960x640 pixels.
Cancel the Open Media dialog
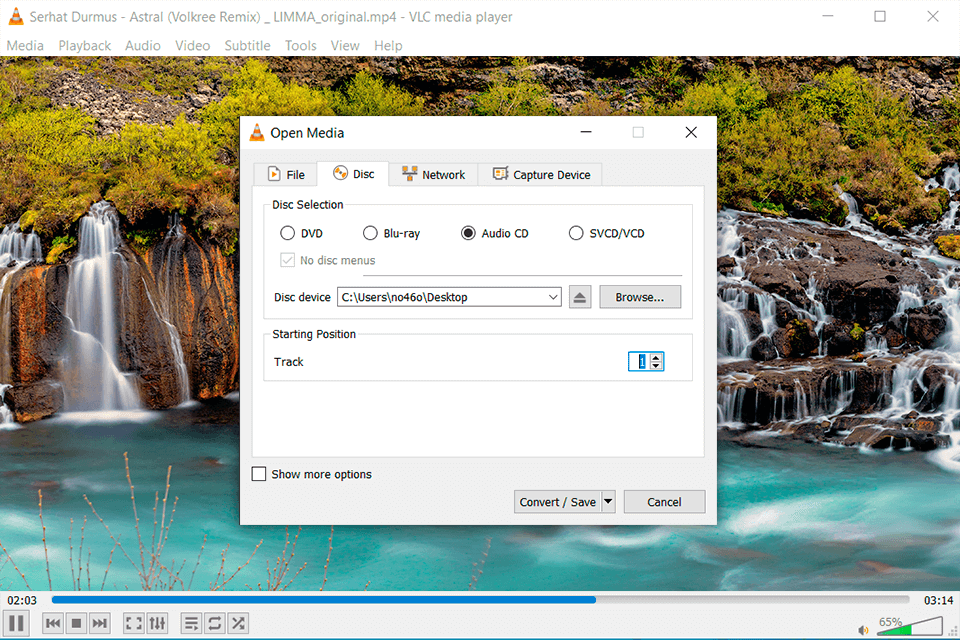tap(664, 501)
